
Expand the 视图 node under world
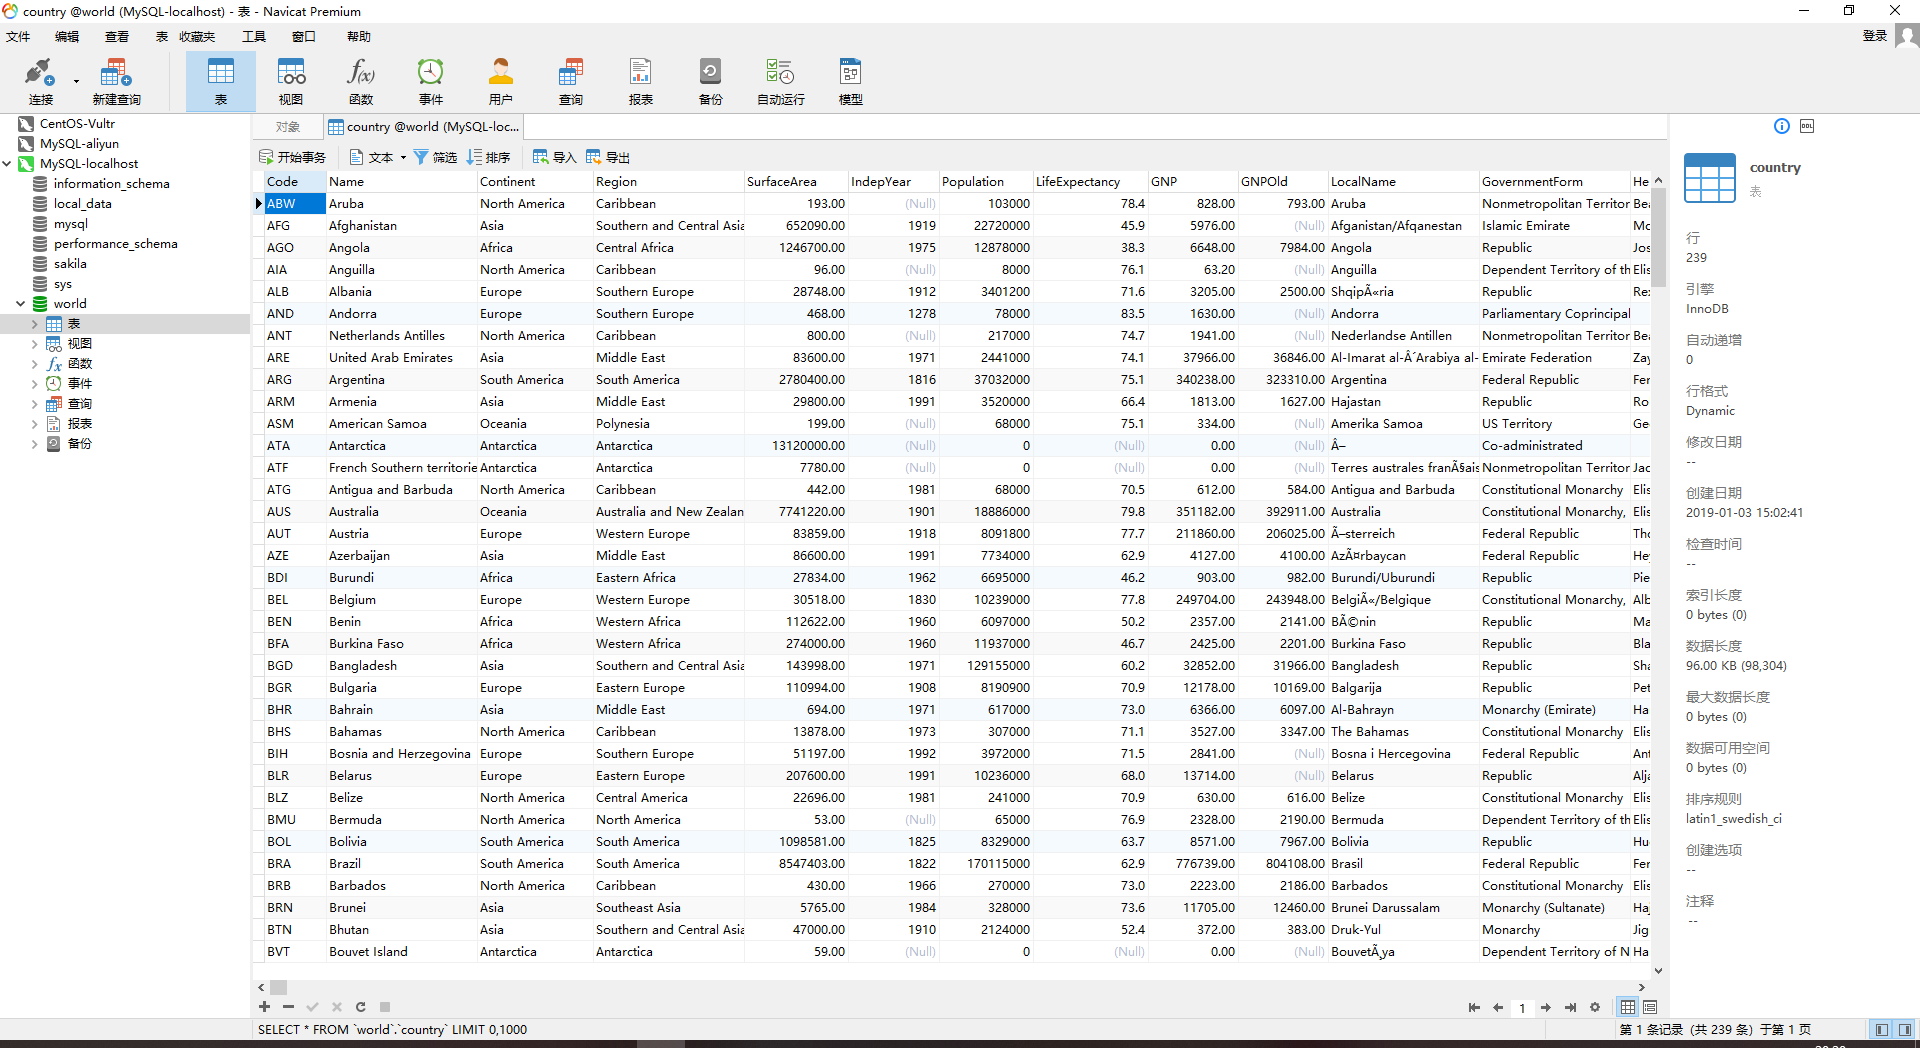tap(34, 344)
